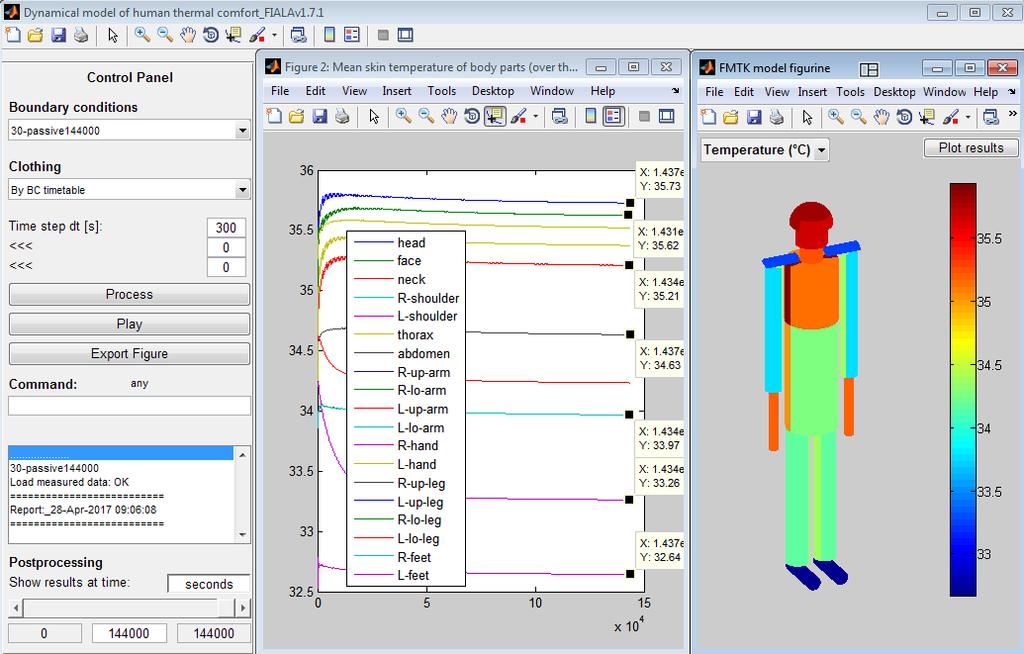
Task: Open File menu in Figure 2 window
Action: pyautogui.click(x=280, y=91)
